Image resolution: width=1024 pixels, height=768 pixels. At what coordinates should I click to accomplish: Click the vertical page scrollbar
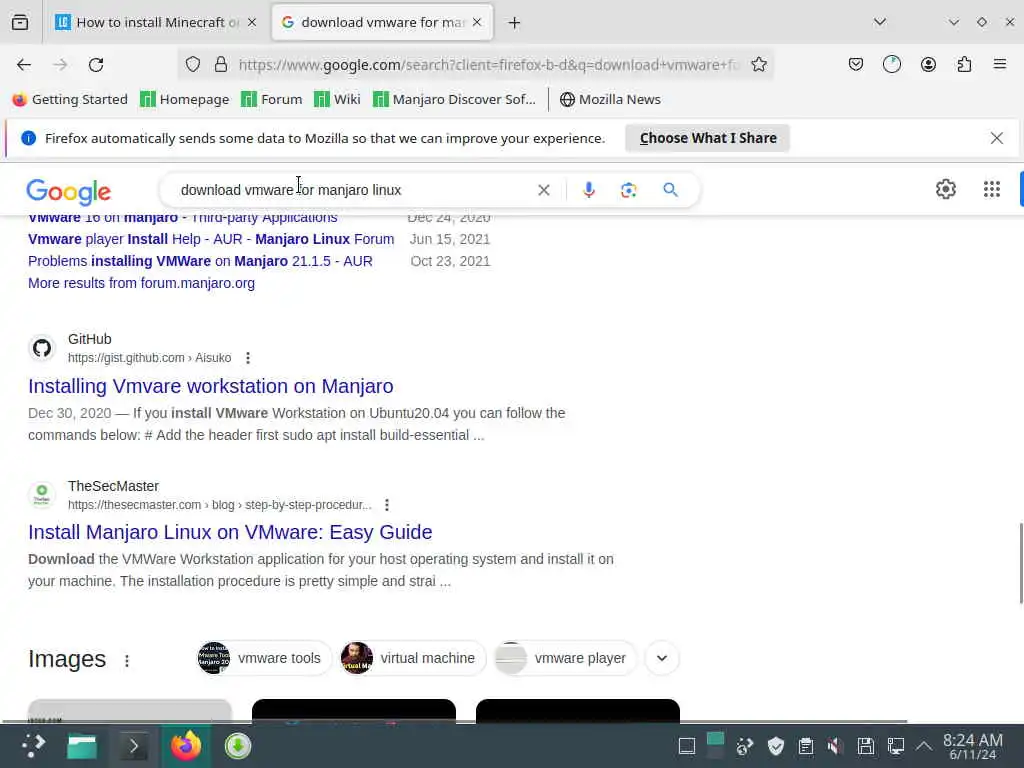1020,563
